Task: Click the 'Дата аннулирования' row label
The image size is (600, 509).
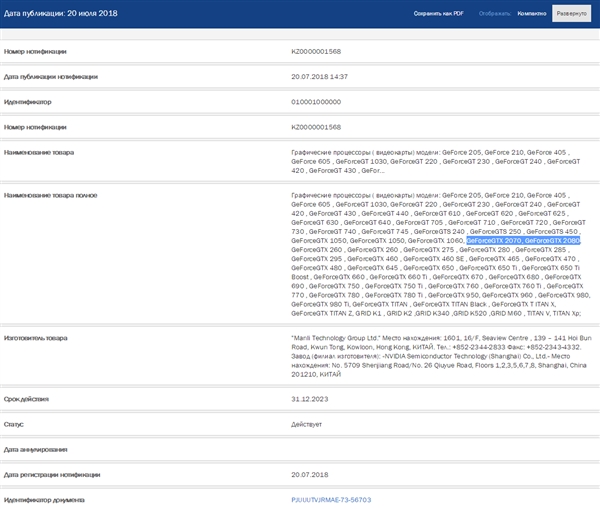Action: [37, 449]
